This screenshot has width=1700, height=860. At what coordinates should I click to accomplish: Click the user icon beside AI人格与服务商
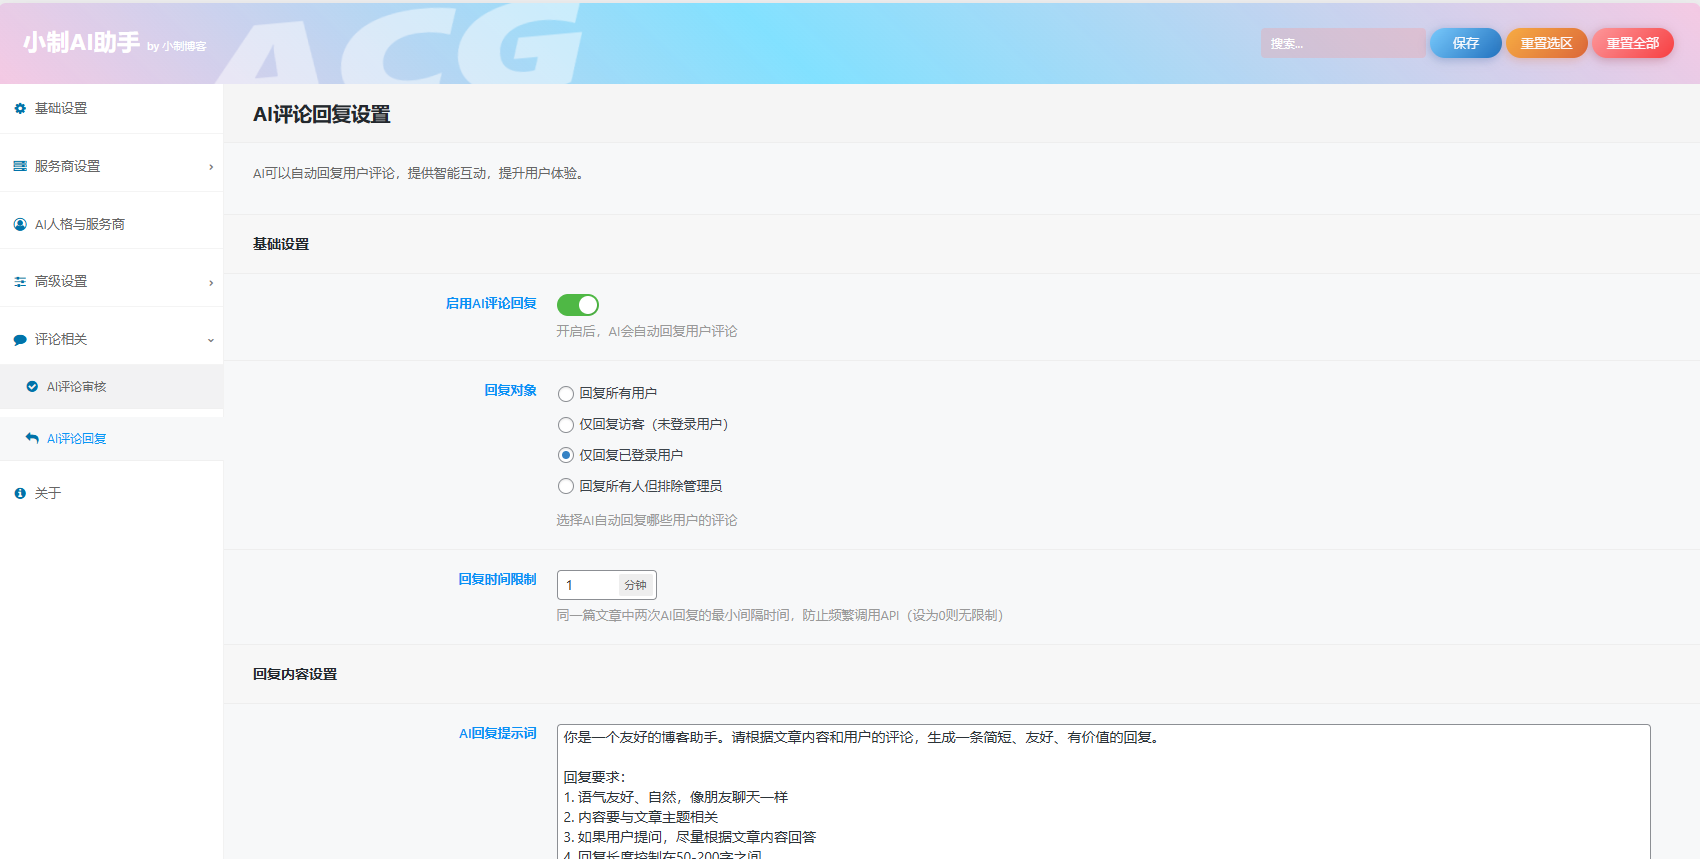tap(20, 224)
